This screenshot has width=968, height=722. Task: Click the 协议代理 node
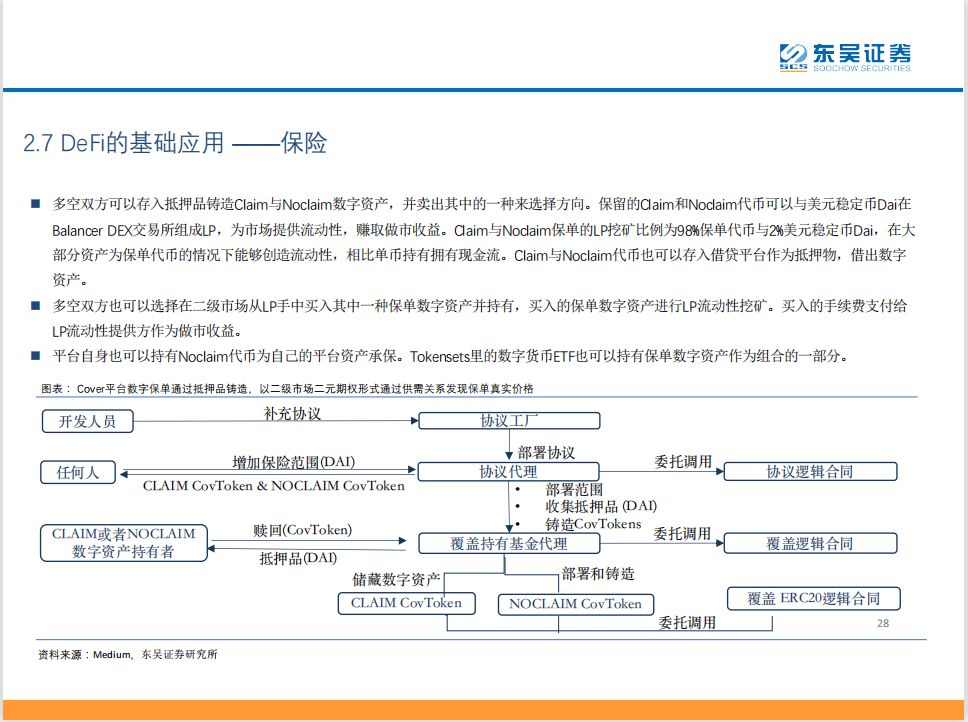tap(509, 471)
